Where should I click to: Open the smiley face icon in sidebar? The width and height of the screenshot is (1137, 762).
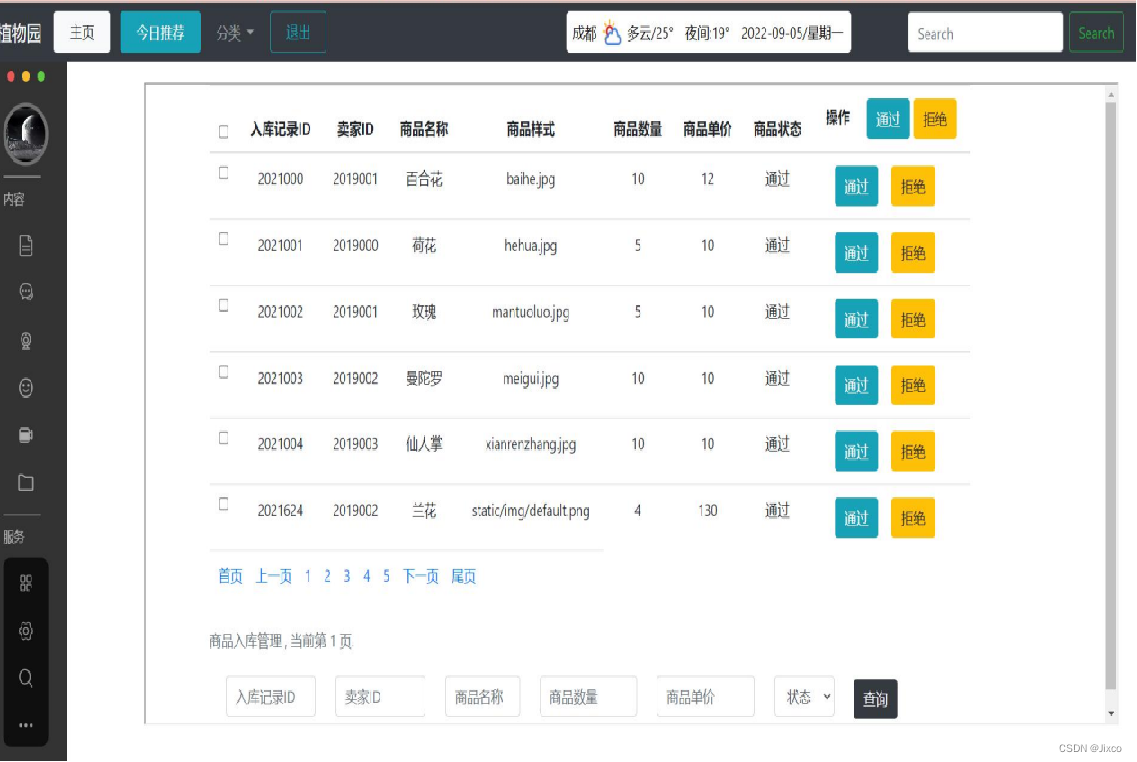[25, 388]
